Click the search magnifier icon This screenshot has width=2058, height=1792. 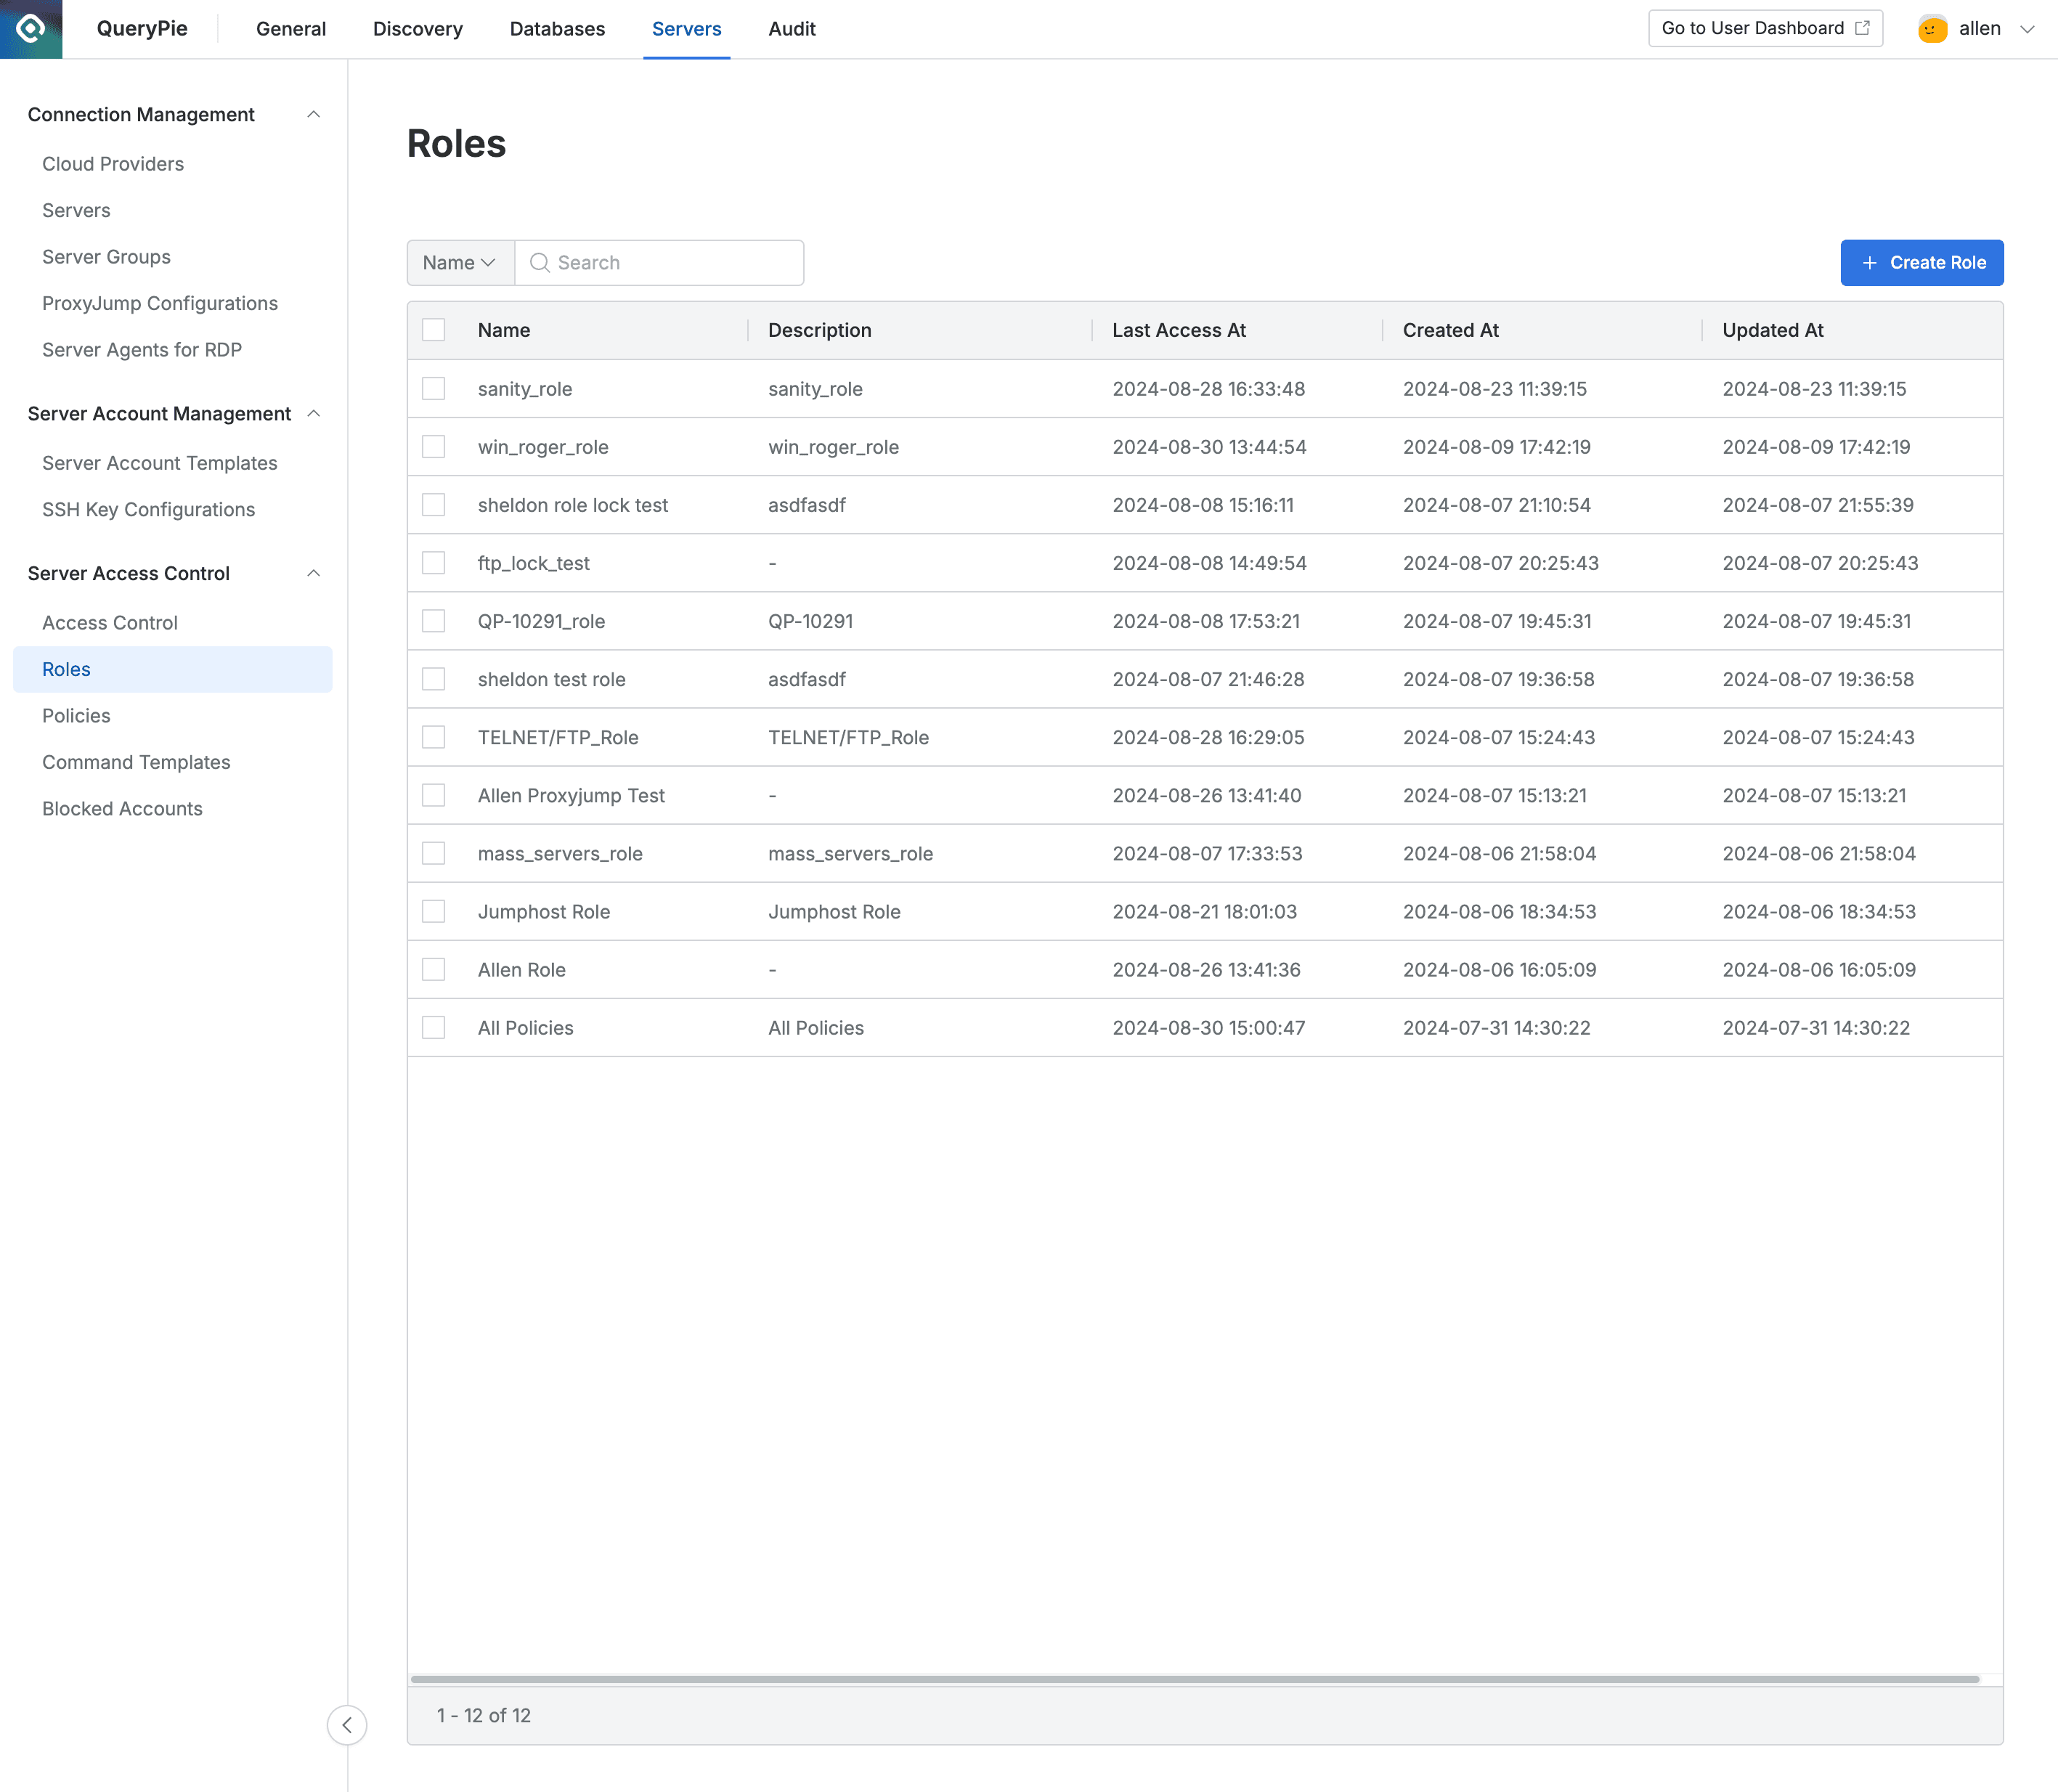(x=540, y=262)
